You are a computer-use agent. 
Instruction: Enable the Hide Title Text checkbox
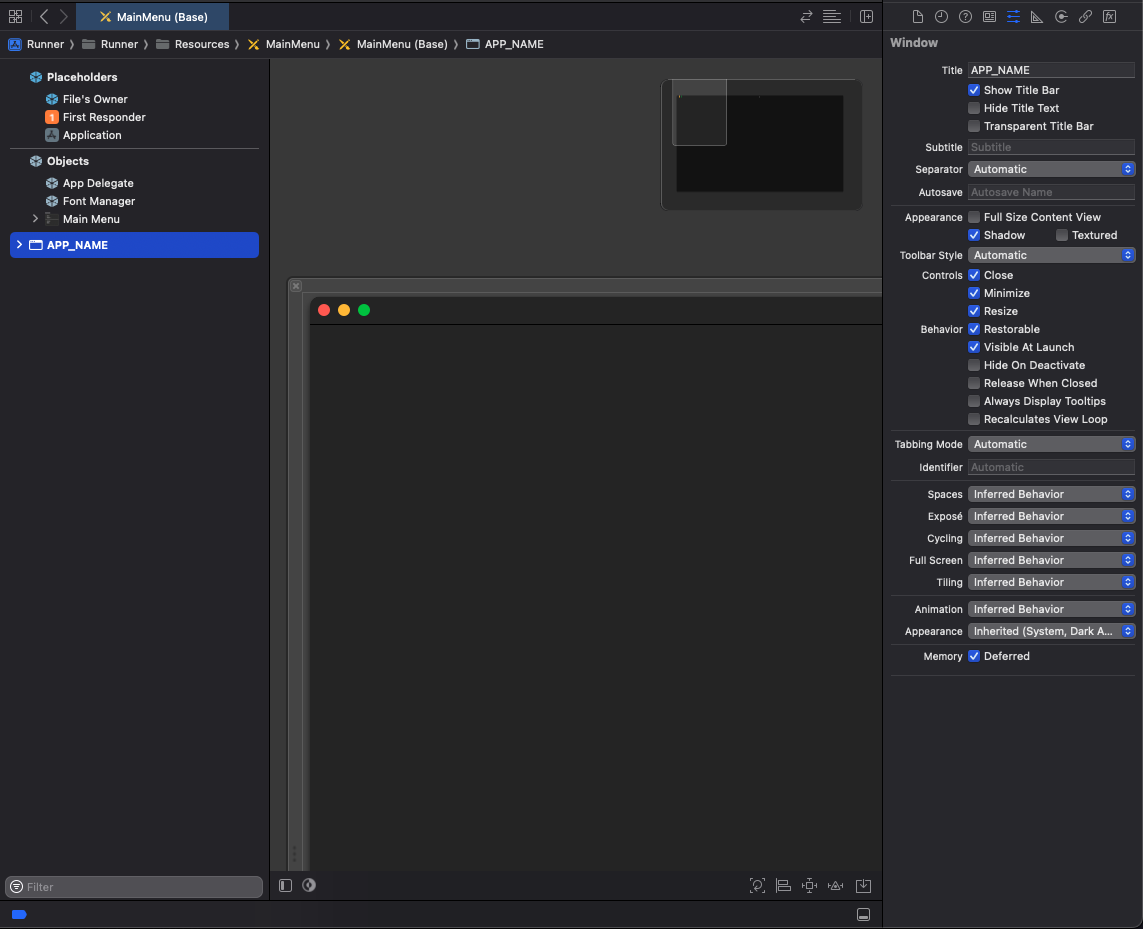point(974,108)
